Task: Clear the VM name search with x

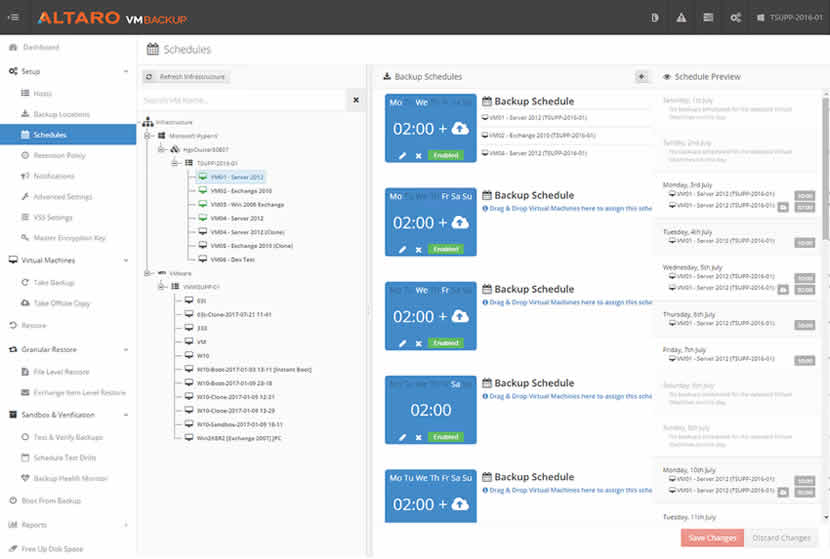Action: click(x=356, y=100)
